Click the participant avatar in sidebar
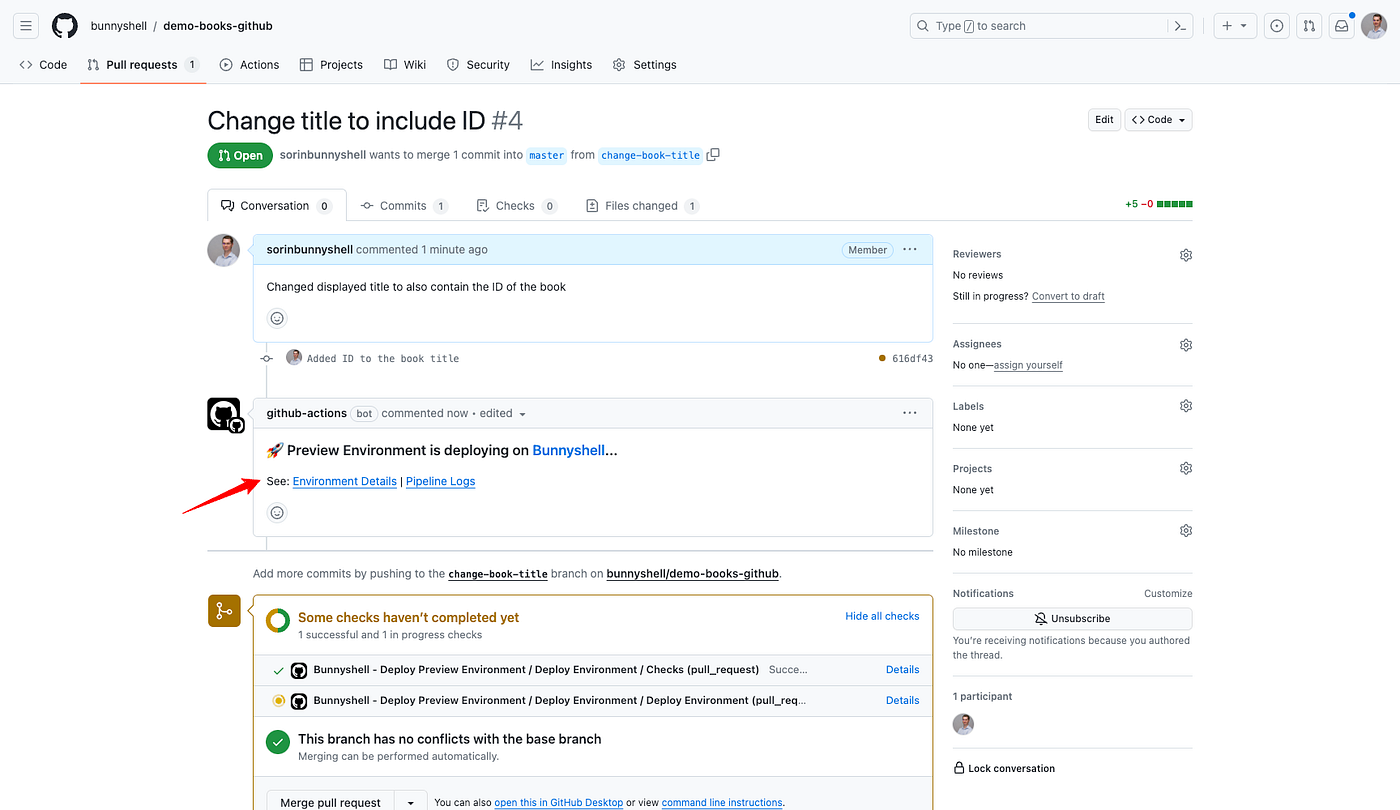The width and height of the screenshot is (1400, 810). click(x=964, y=724)
